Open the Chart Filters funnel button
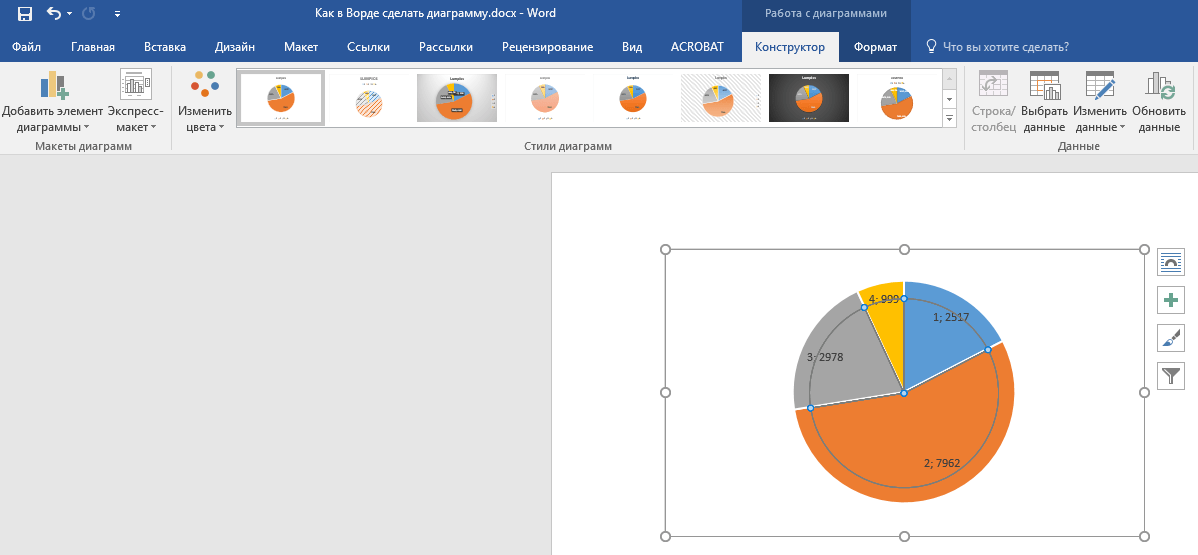The image size is (1198, 555). [x=1171, y=376]
